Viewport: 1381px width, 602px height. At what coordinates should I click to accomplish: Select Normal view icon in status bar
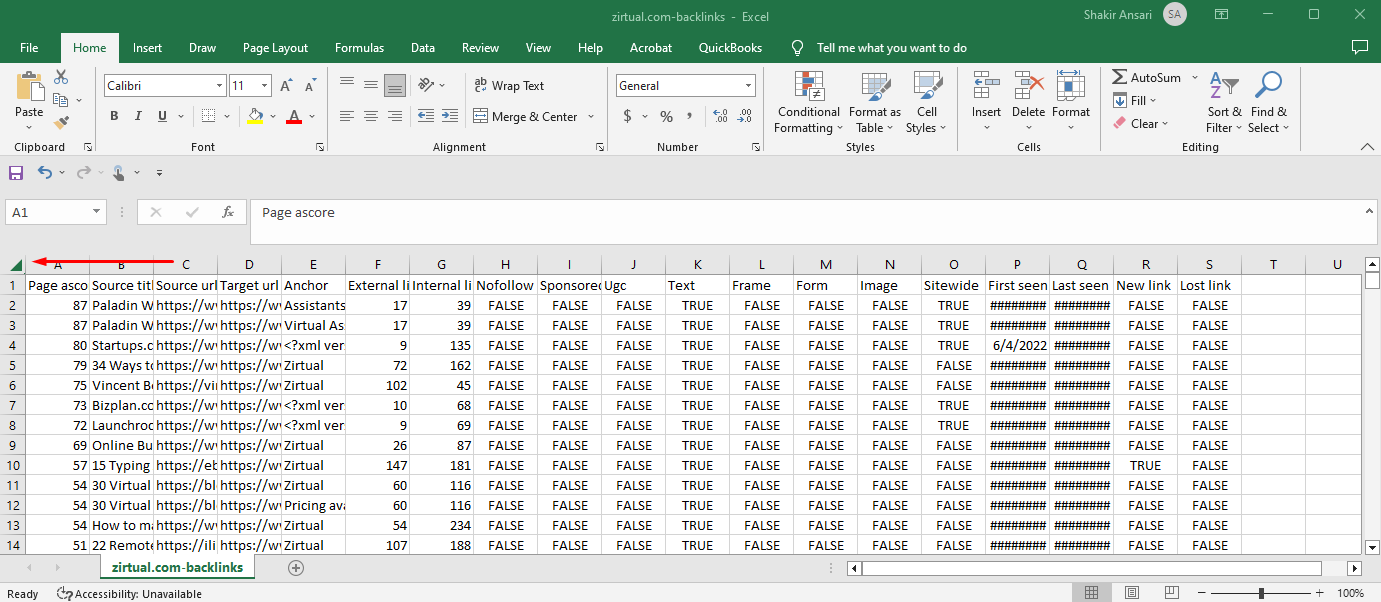[1092, 593]
